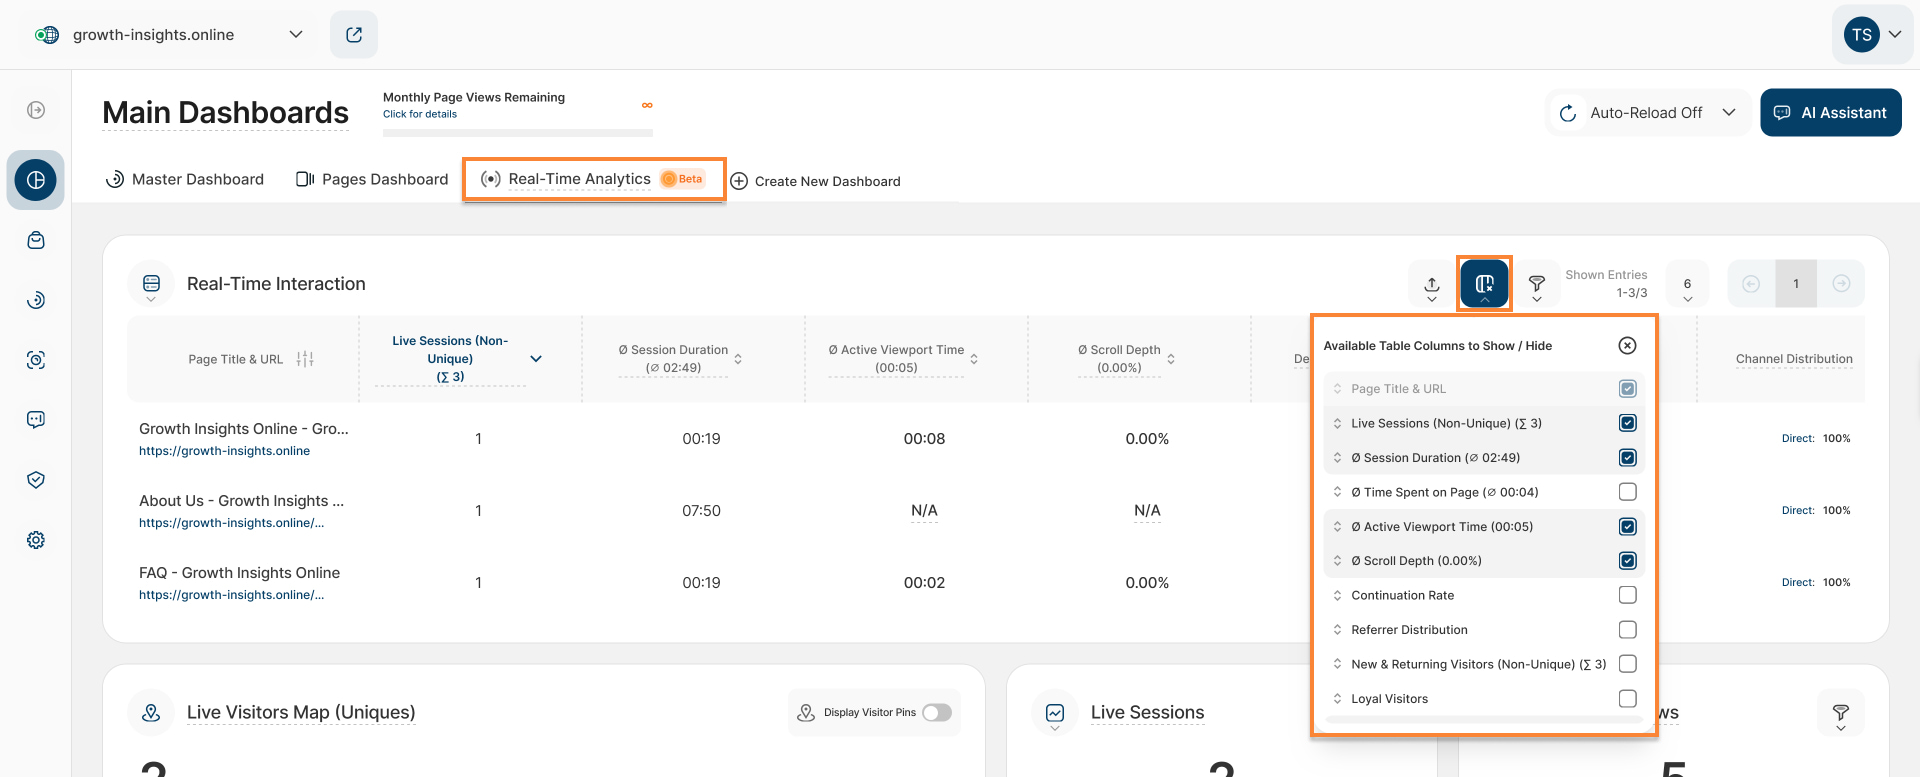Open the shield privacy sidebar icon
This screenshot has height=777, width=1920.
[x=36, y=480]
